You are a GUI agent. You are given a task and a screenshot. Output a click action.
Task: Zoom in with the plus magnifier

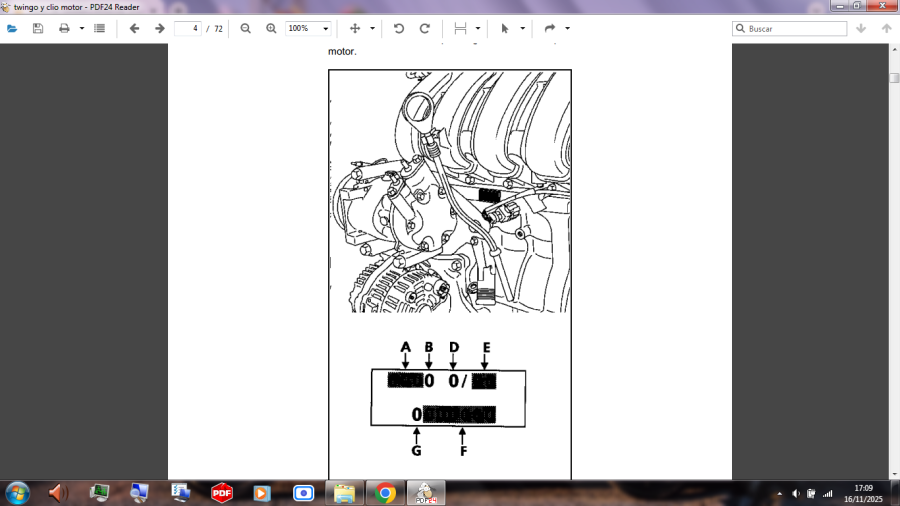pos(271,29)
